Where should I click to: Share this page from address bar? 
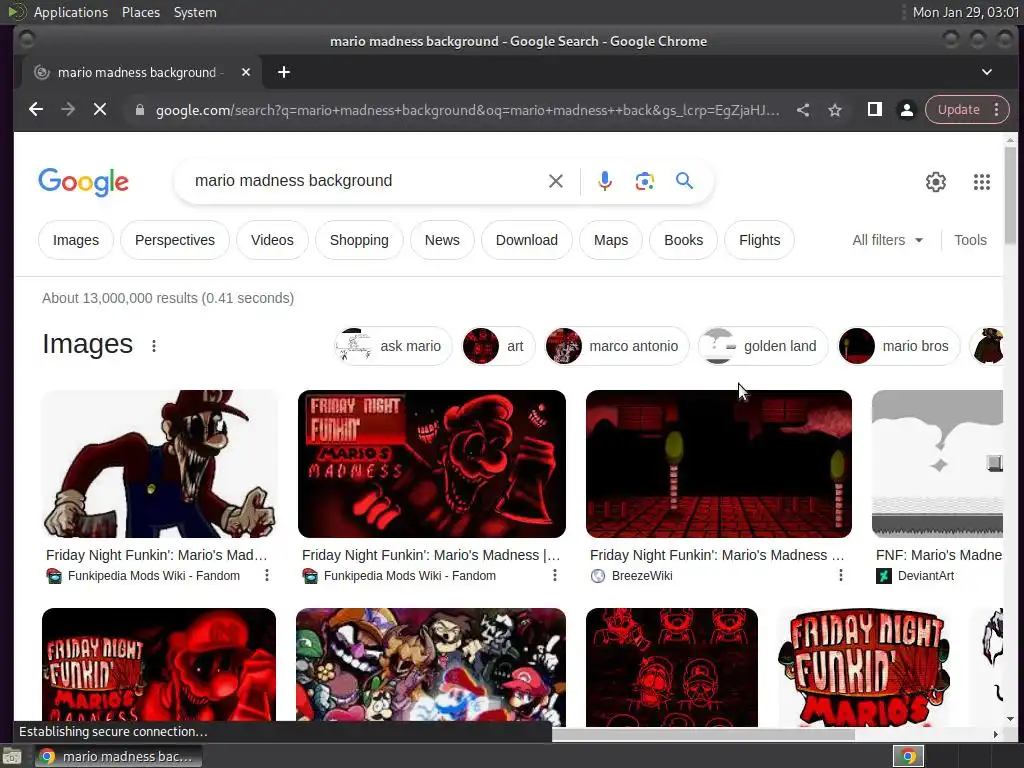[803, 110]
